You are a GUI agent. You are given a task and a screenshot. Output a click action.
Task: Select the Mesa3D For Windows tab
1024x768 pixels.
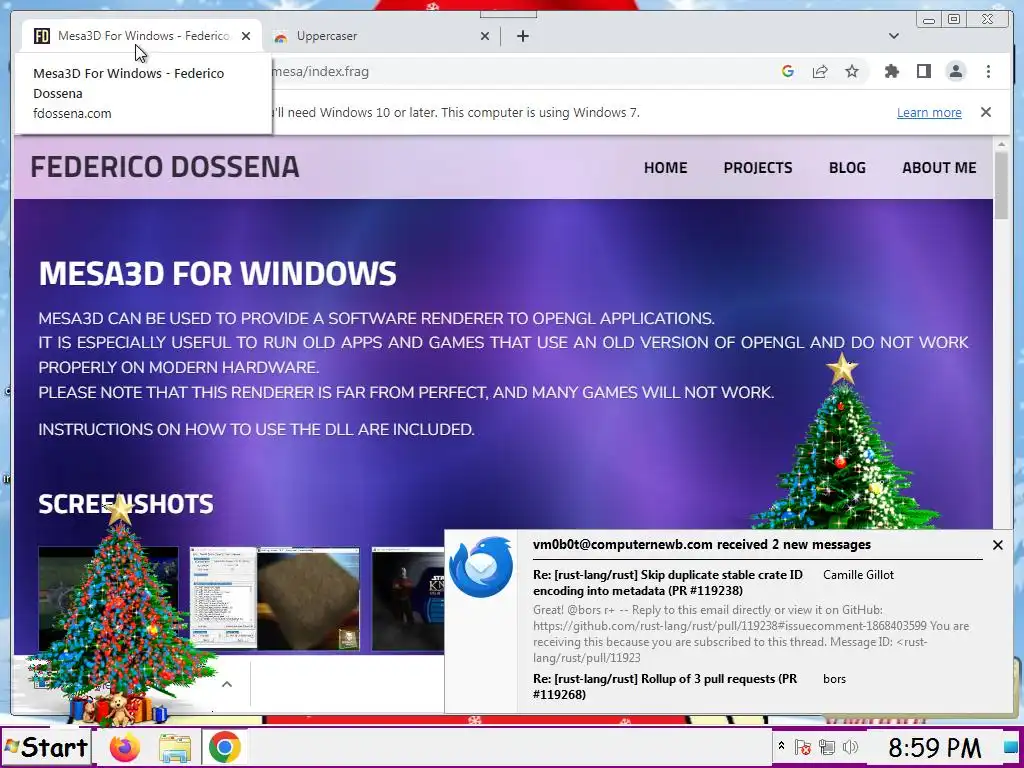pos(142,36)
